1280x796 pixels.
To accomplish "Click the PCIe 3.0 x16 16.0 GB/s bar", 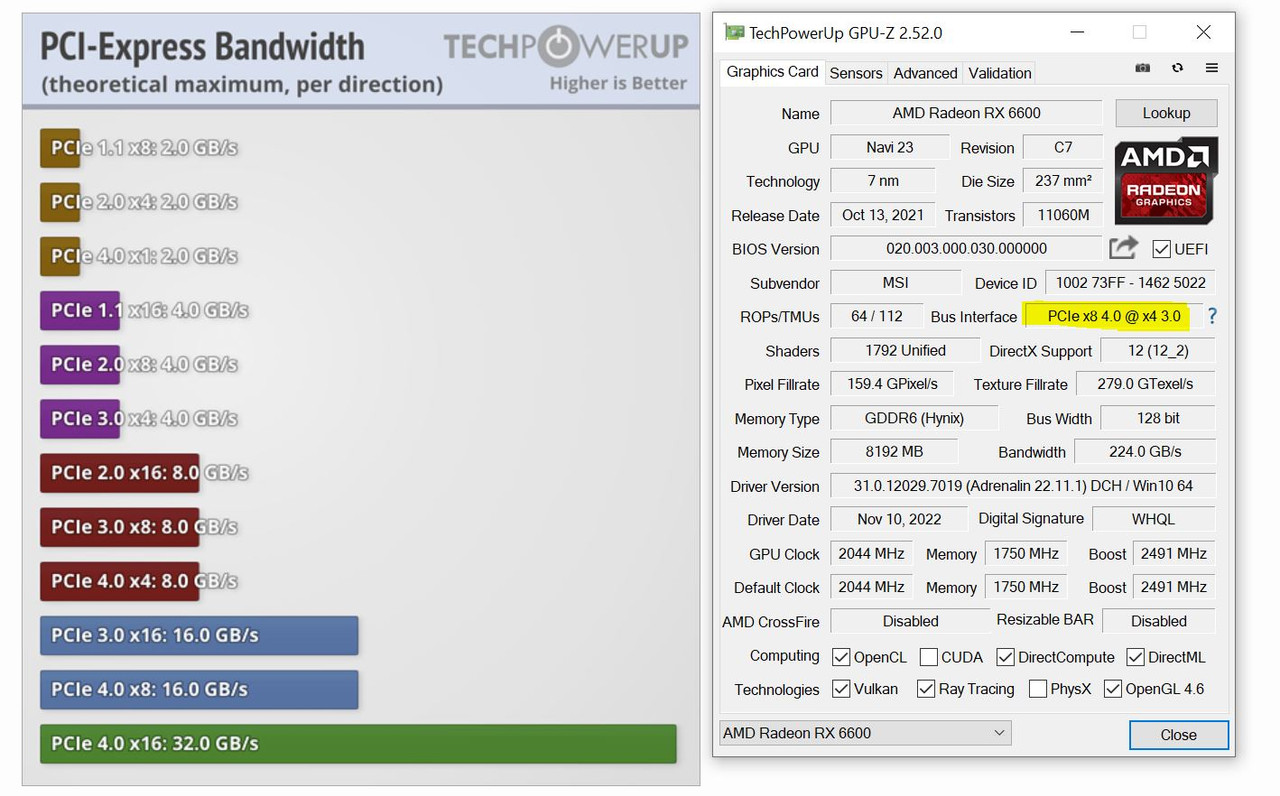I will tap(199, 635).
